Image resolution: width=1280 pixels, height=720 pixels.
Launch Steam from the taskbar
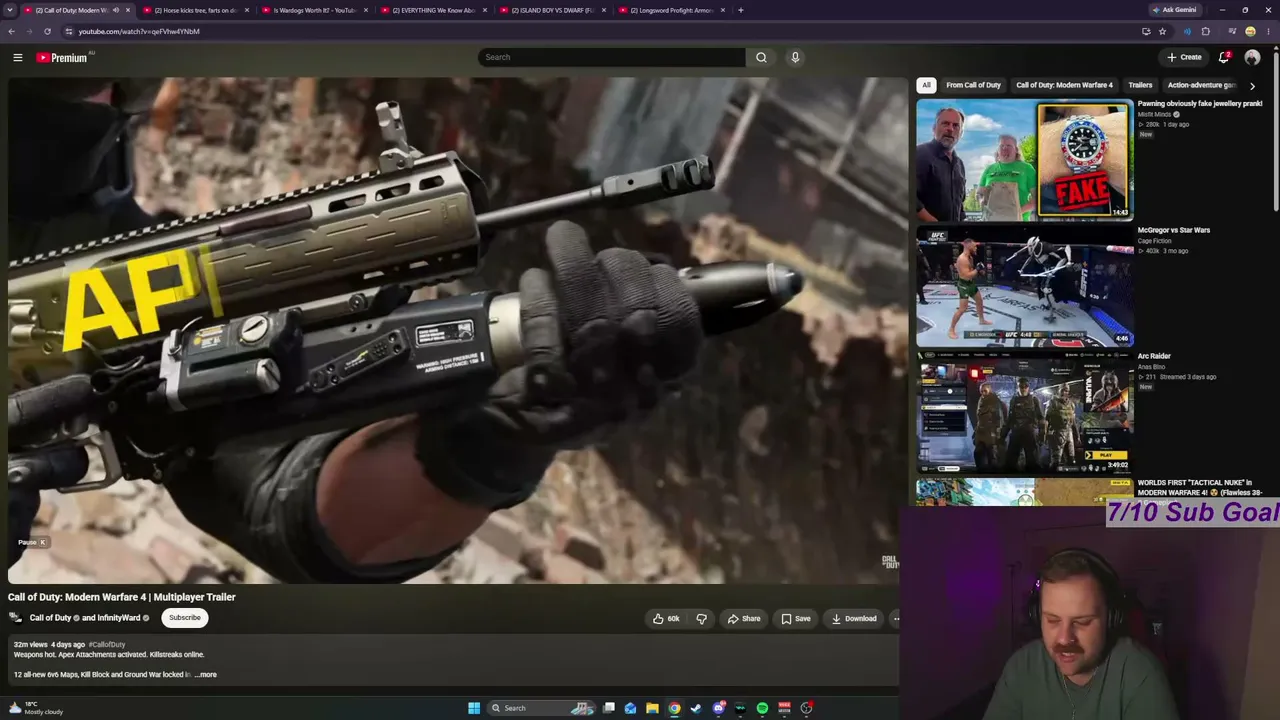pos(696,708)
